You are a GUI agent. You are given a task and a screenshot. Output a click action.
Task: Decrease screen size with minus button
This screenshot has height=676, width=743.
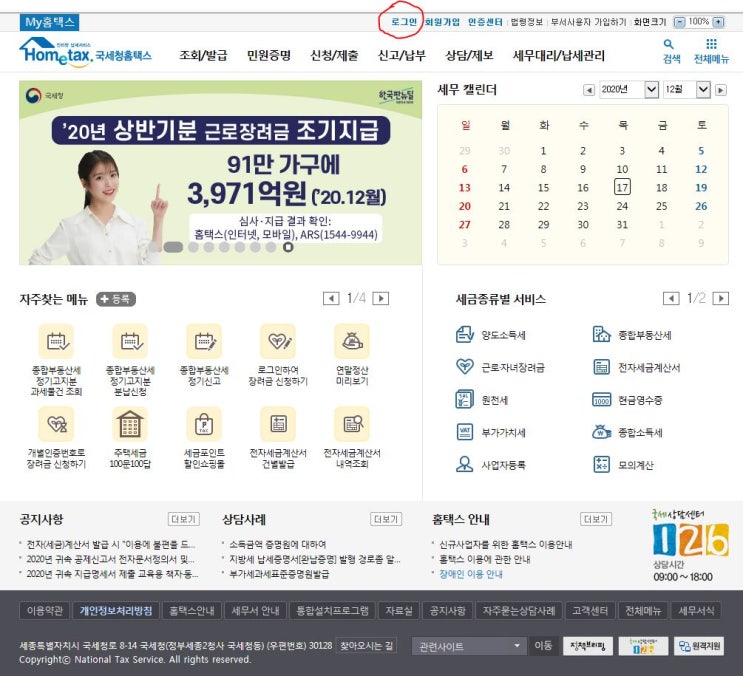click(x=680, y=22)
